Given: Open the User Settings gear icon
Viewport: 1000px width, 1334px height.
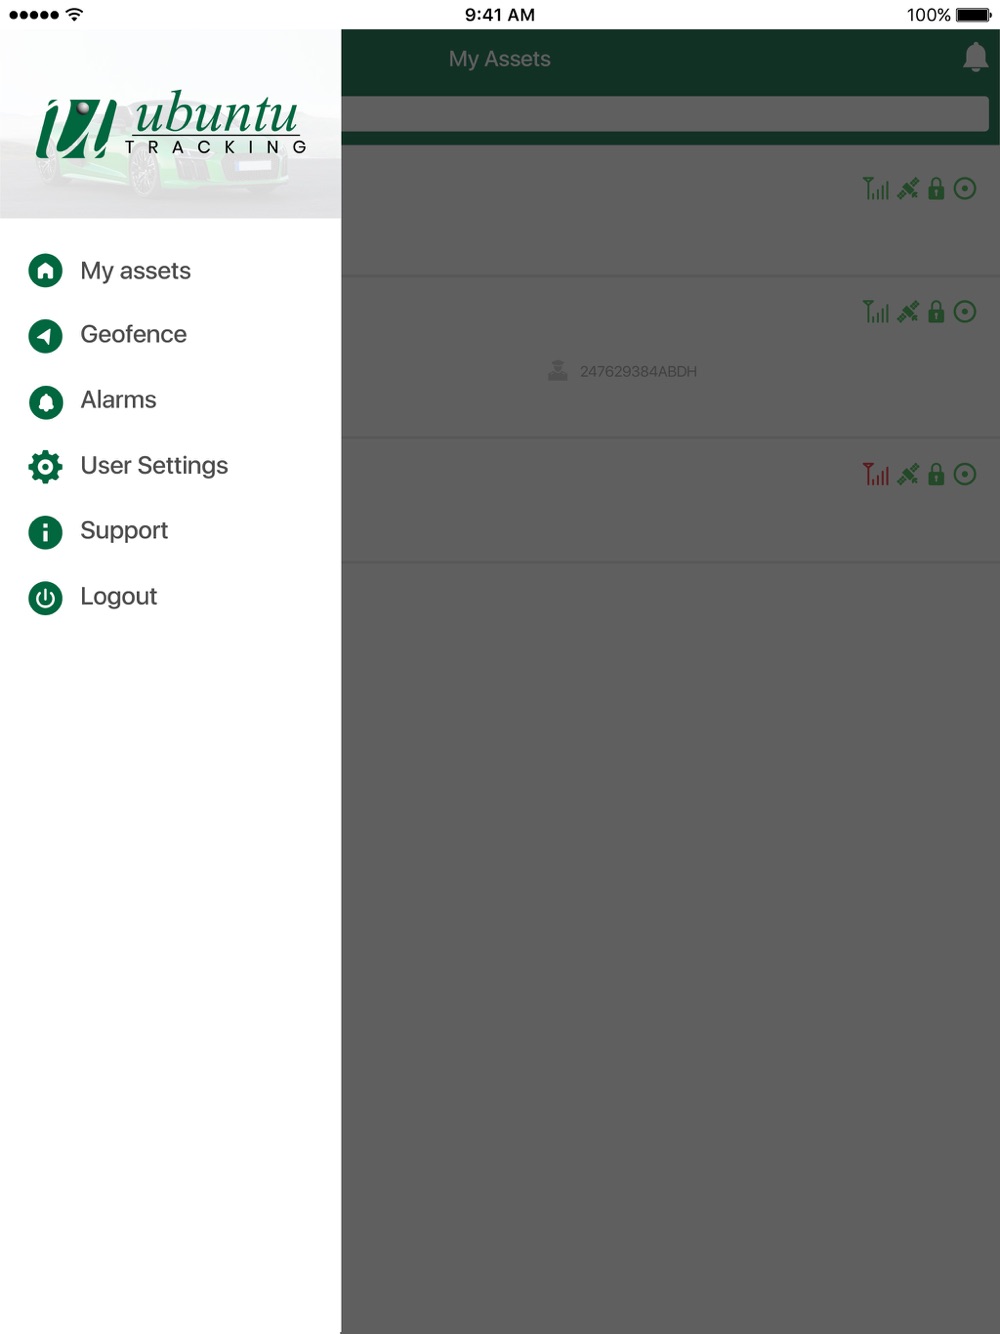Looking at the screenshot, I should (45, 466).
